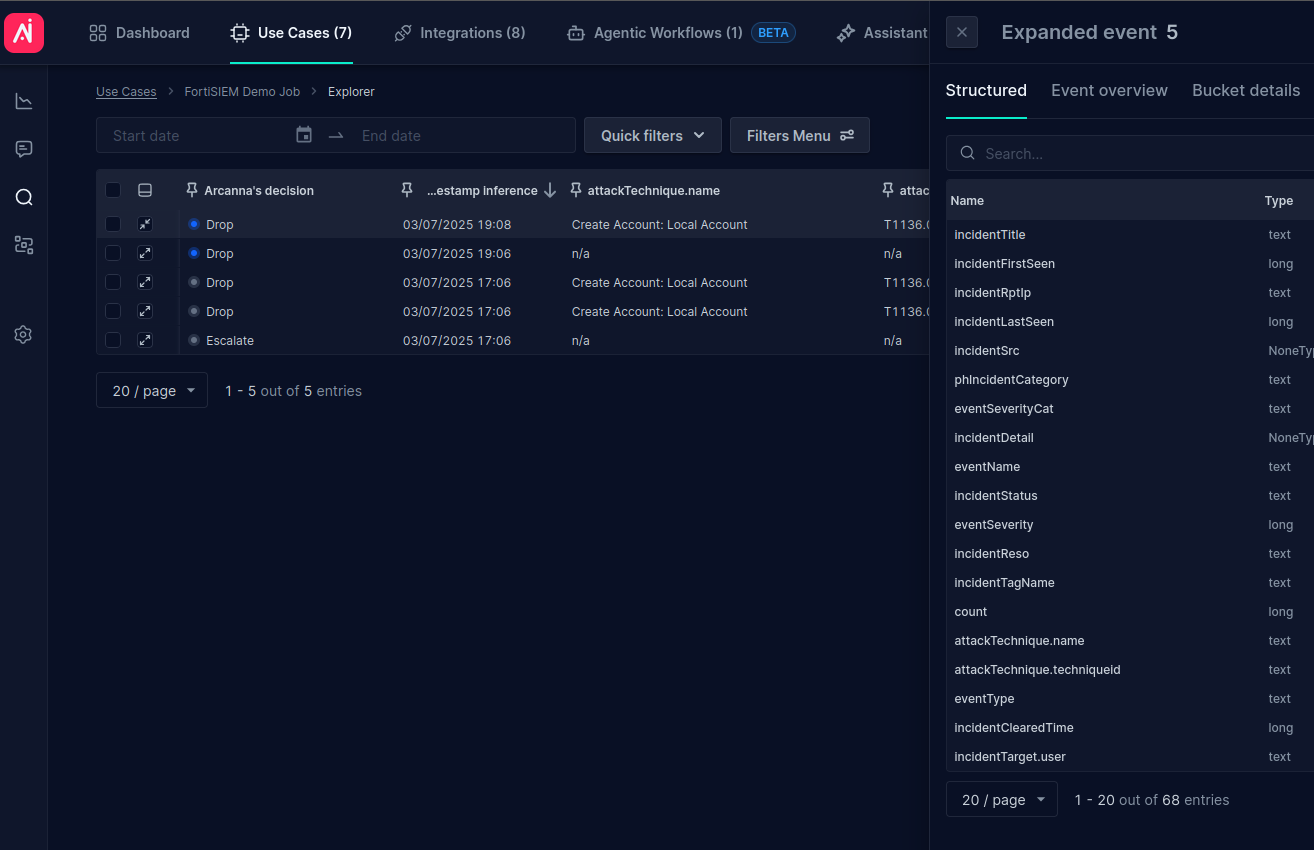This screenshot has width=1314, height=850.
Task: Open the table 20 / page dropdown
Action: point(152,390)
